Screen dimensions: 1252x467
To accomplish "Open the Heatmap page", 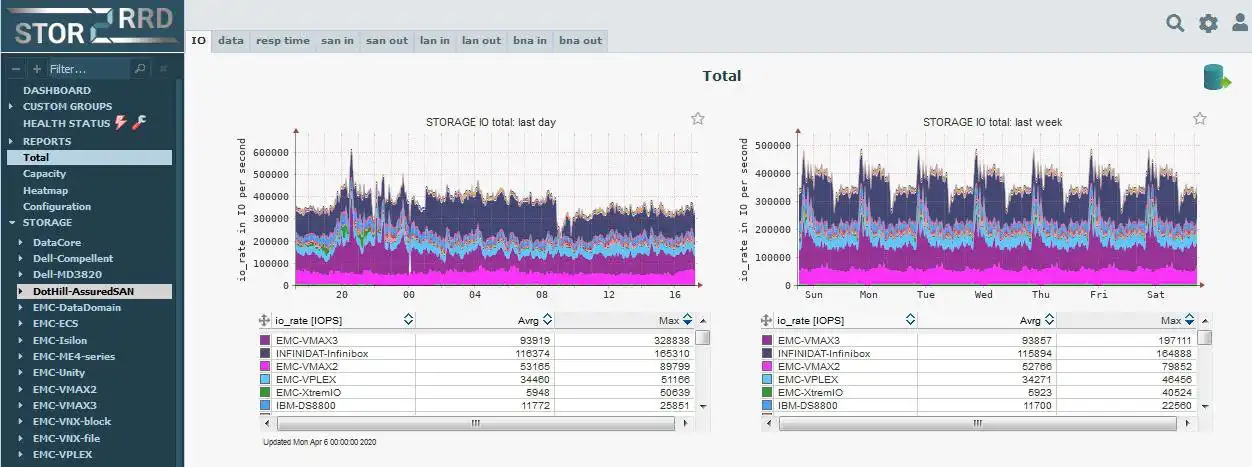I will (x=46, y=190).
